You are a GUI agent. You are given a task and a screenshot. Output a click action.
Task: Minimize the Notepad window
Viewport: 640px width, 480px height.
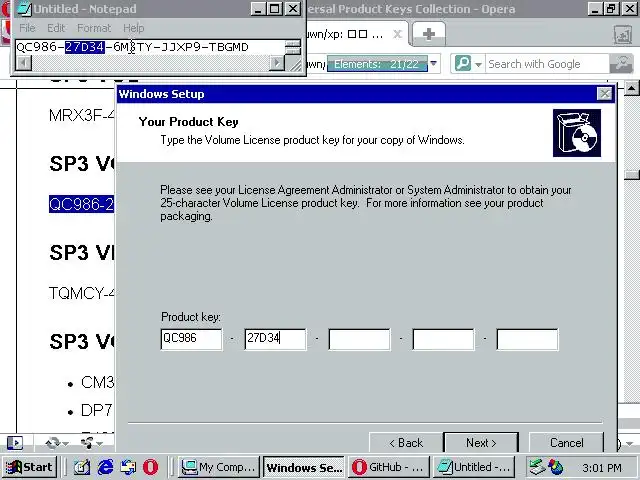[x=258, y=9]
